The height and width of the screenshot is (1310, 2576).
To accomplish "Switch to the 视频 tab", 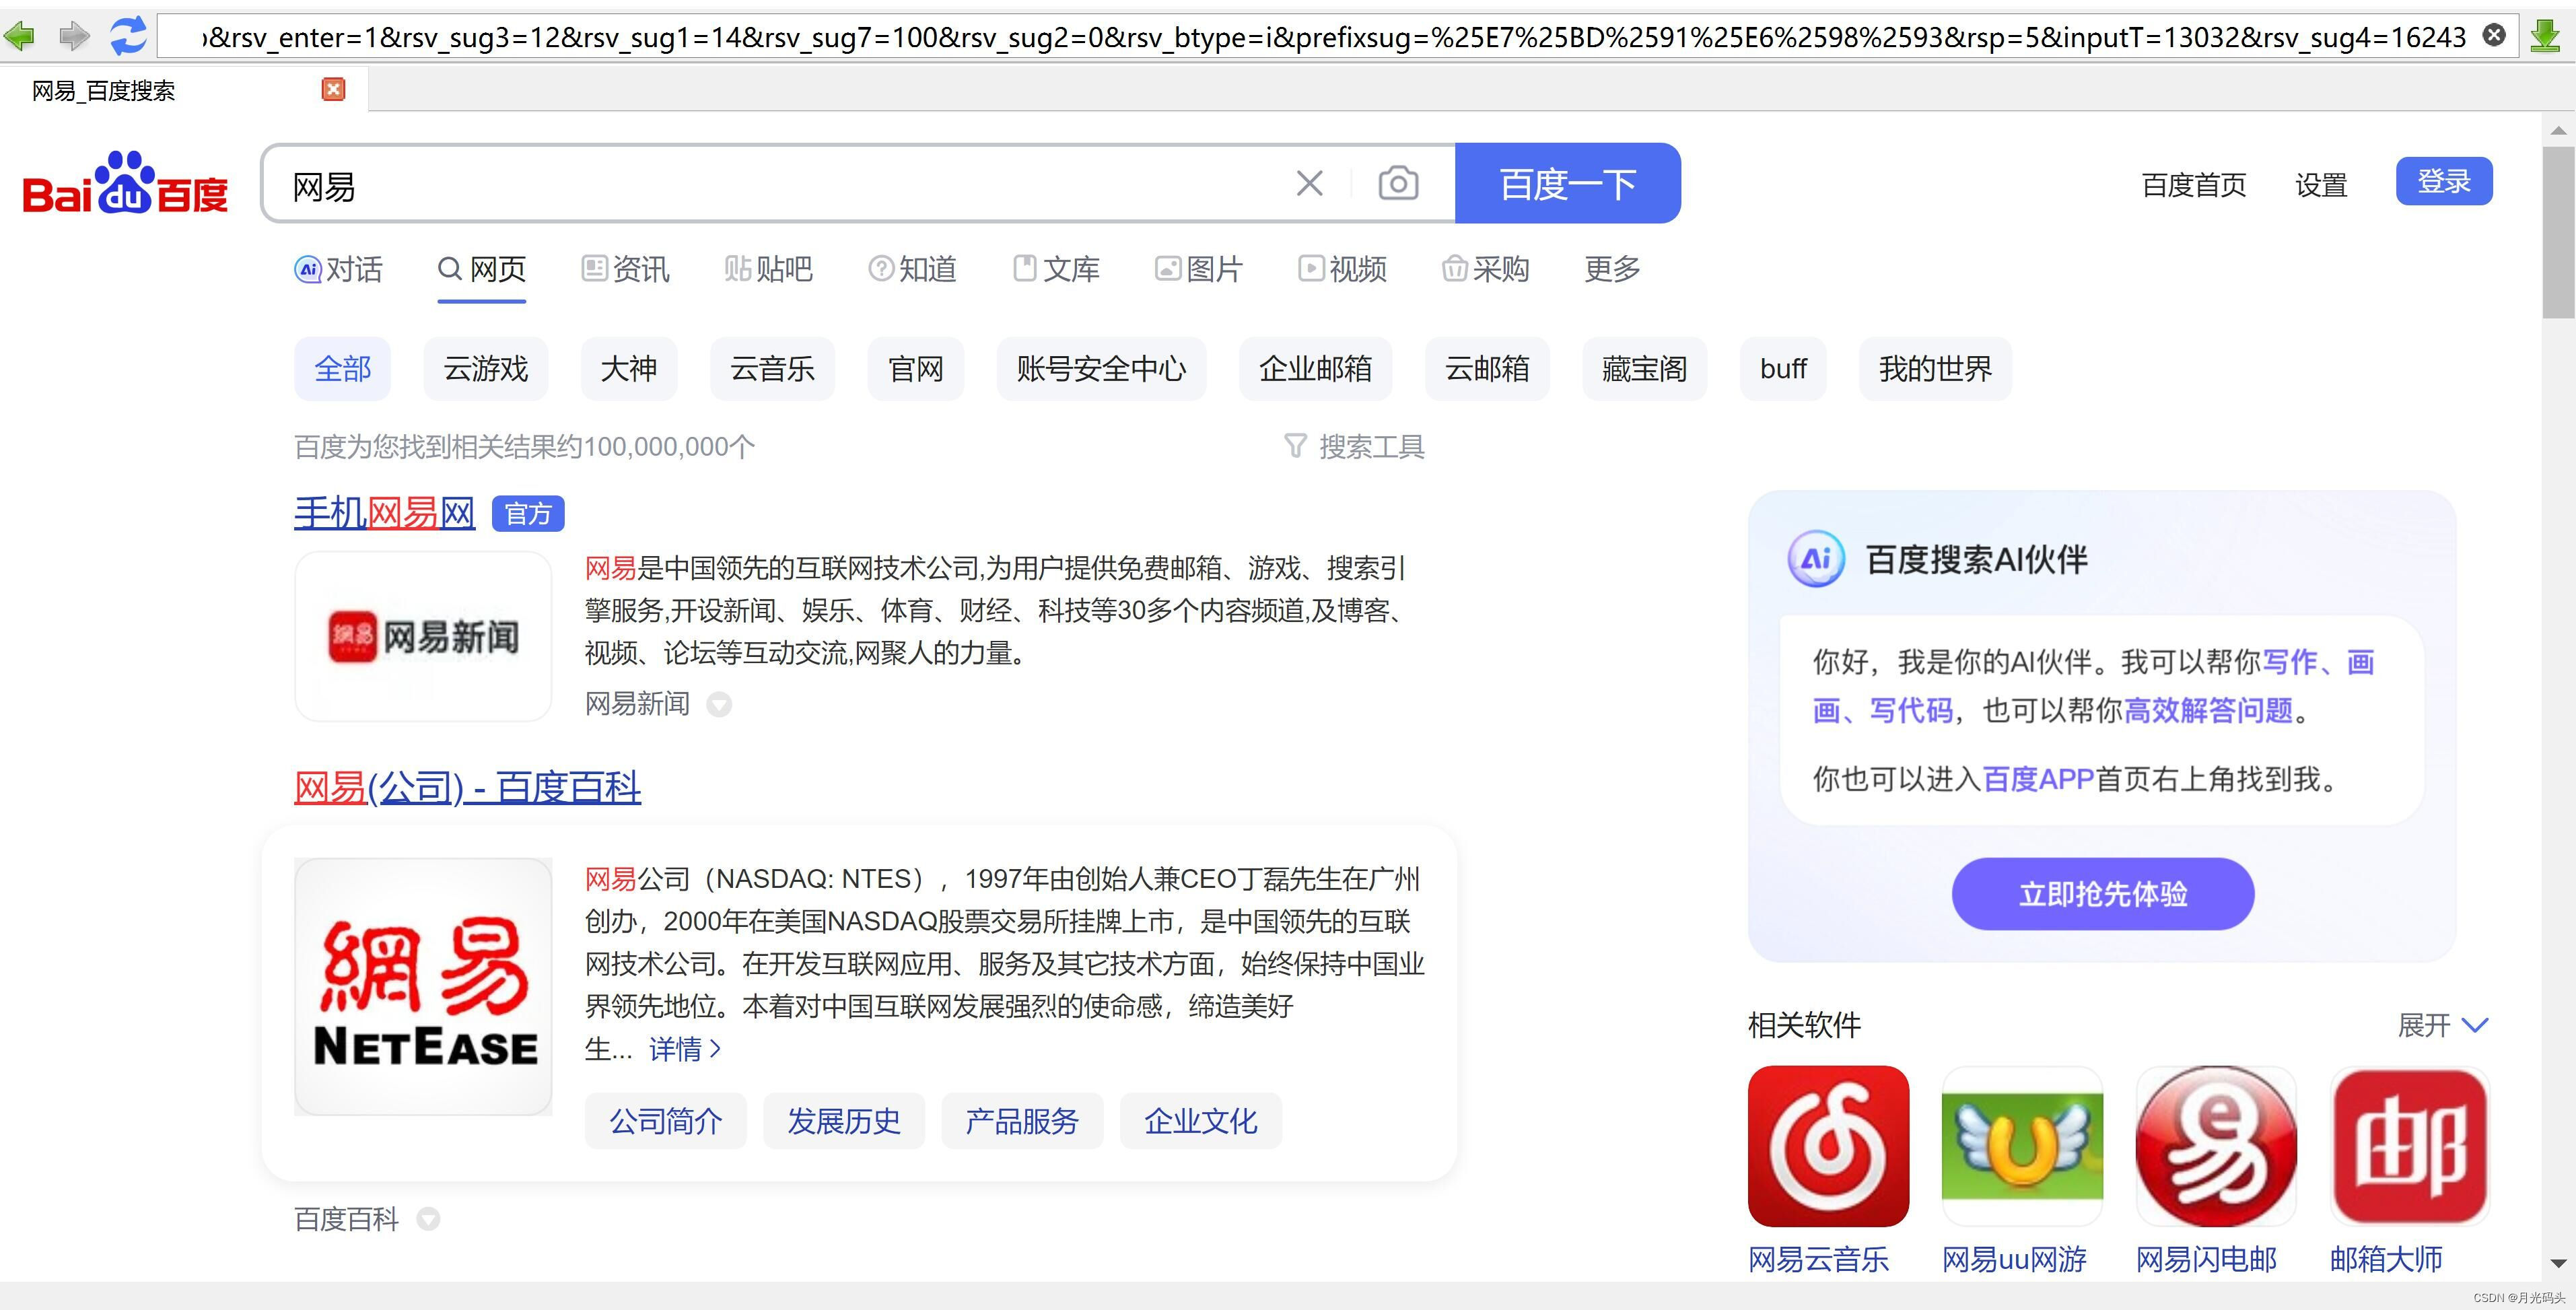I will point(1342,269).
